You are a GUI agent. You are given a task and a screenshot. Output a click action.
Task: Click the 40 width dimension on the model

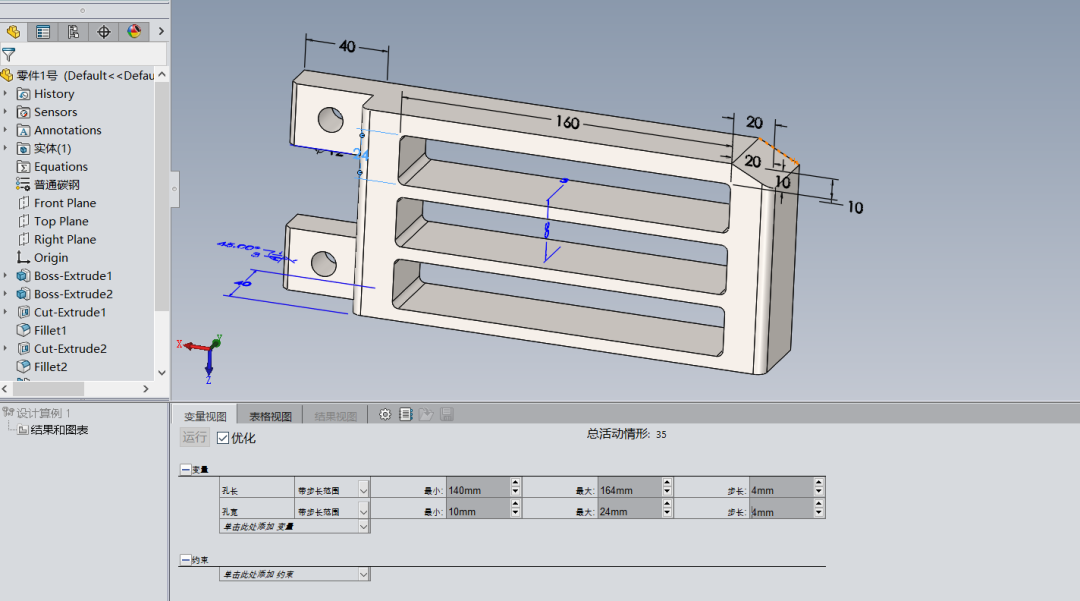[x=347, y=46]
